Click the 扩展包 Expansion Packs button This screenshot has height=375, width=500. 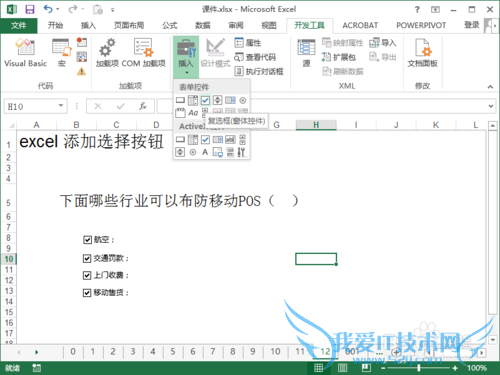click(338, 57)
